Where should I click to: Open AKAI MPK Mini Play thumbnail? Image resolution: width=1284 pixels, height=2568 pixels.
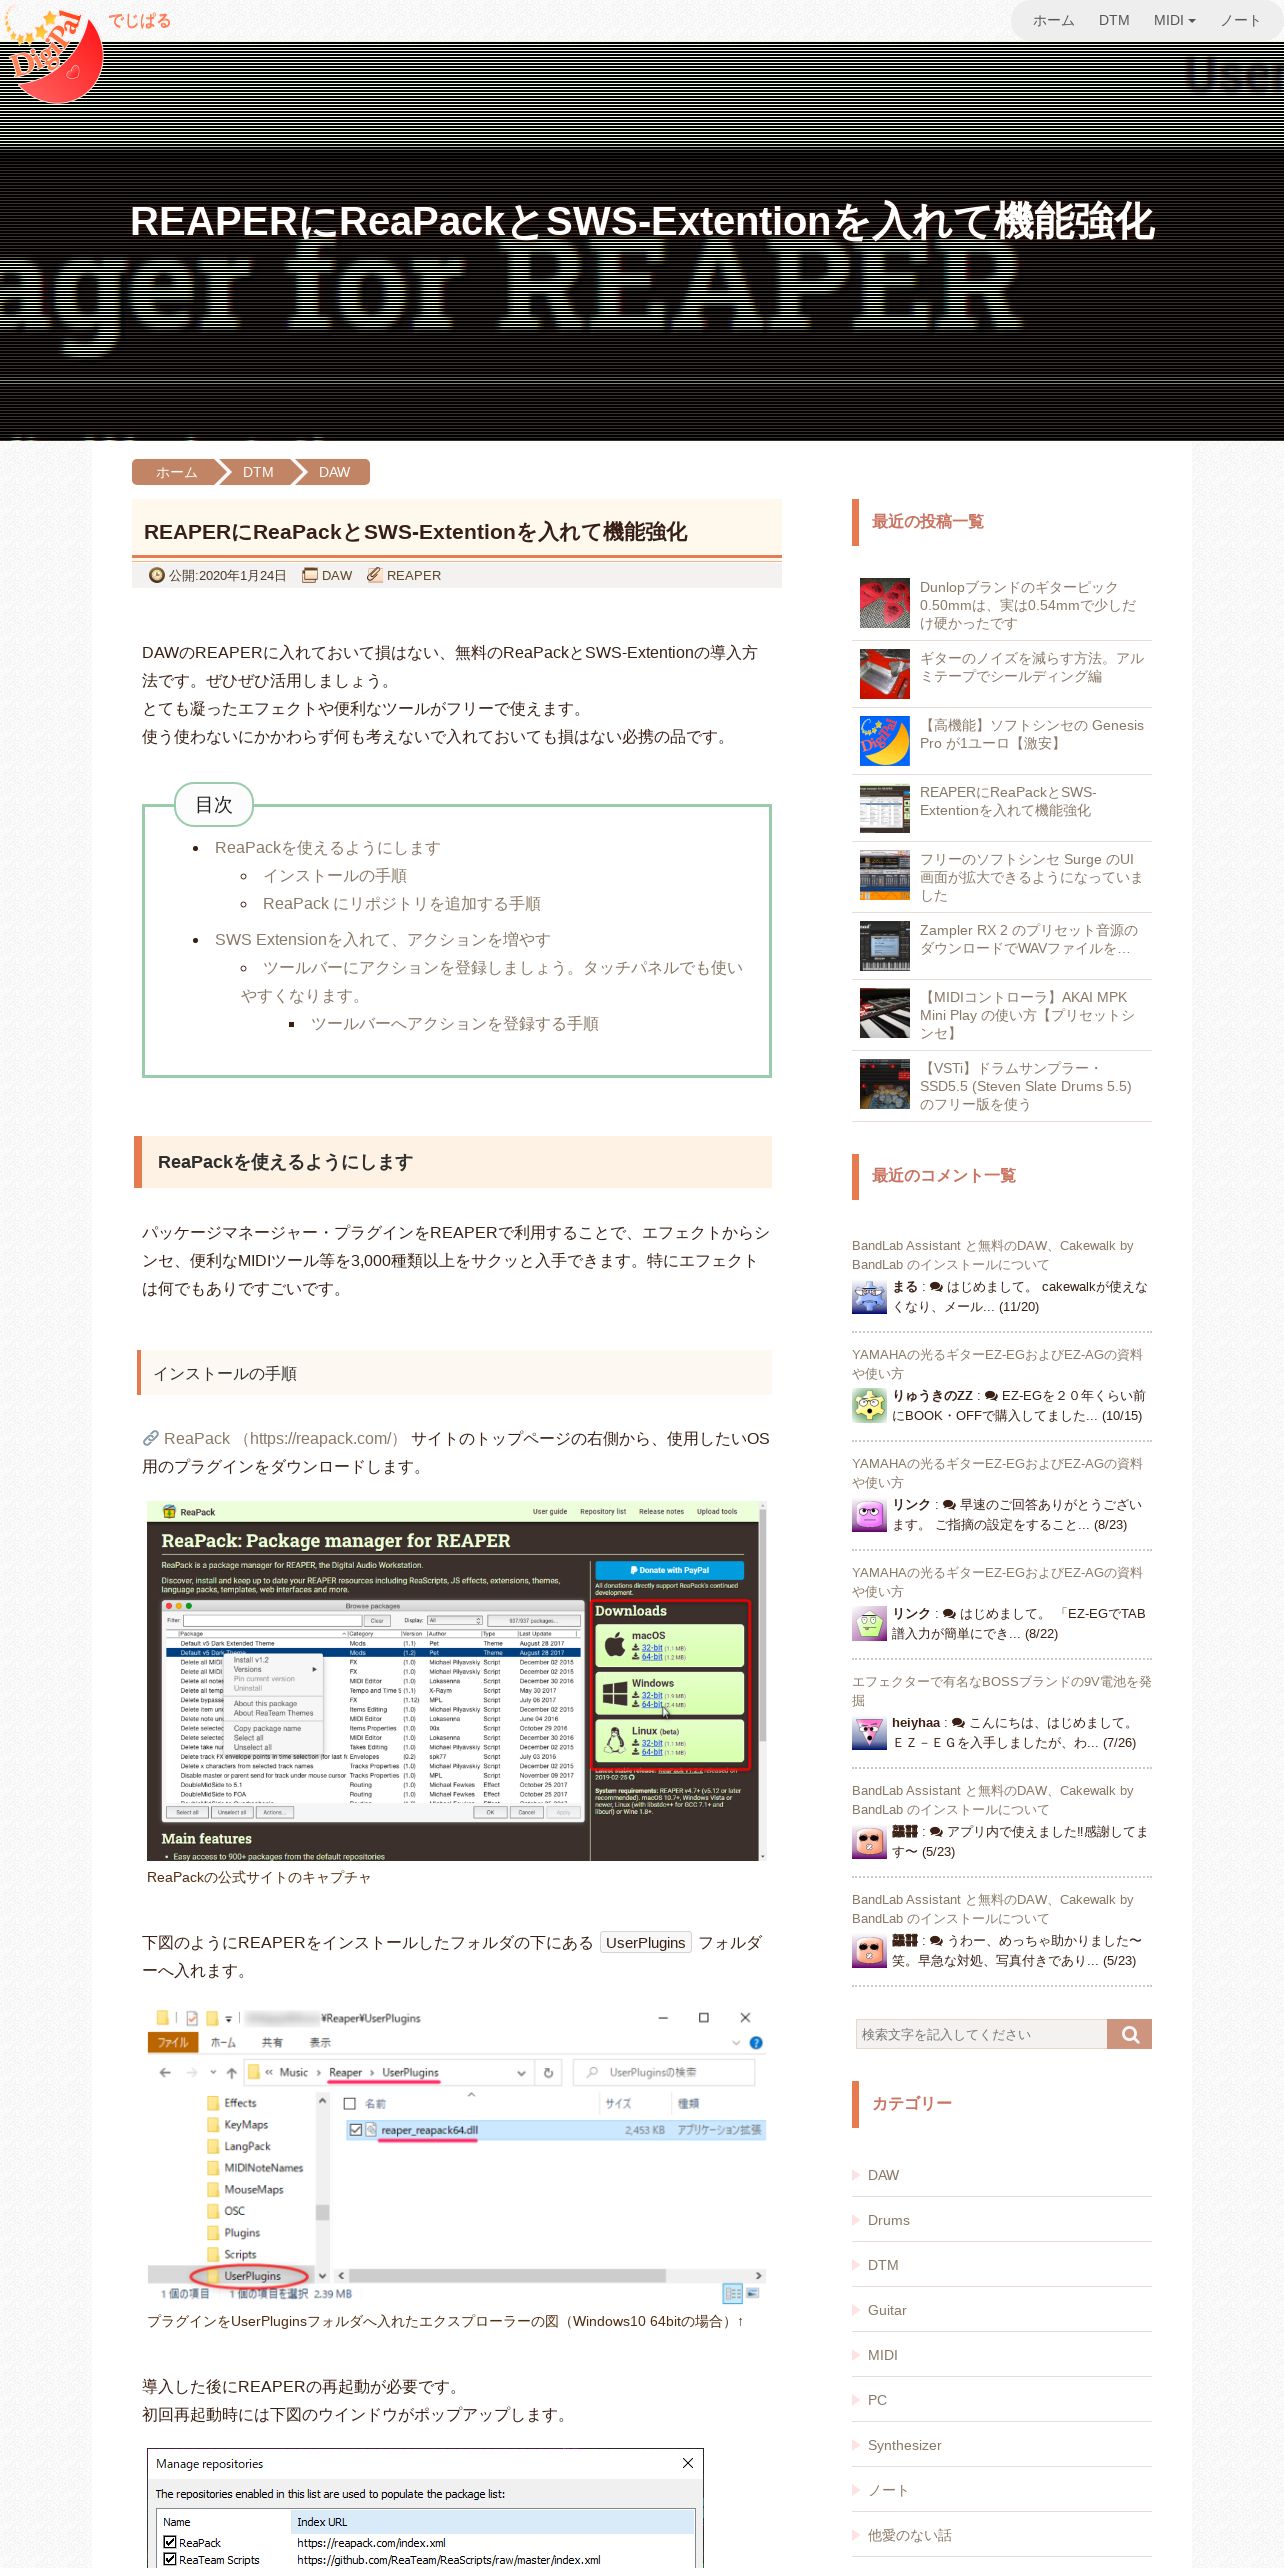point(885,1013)
